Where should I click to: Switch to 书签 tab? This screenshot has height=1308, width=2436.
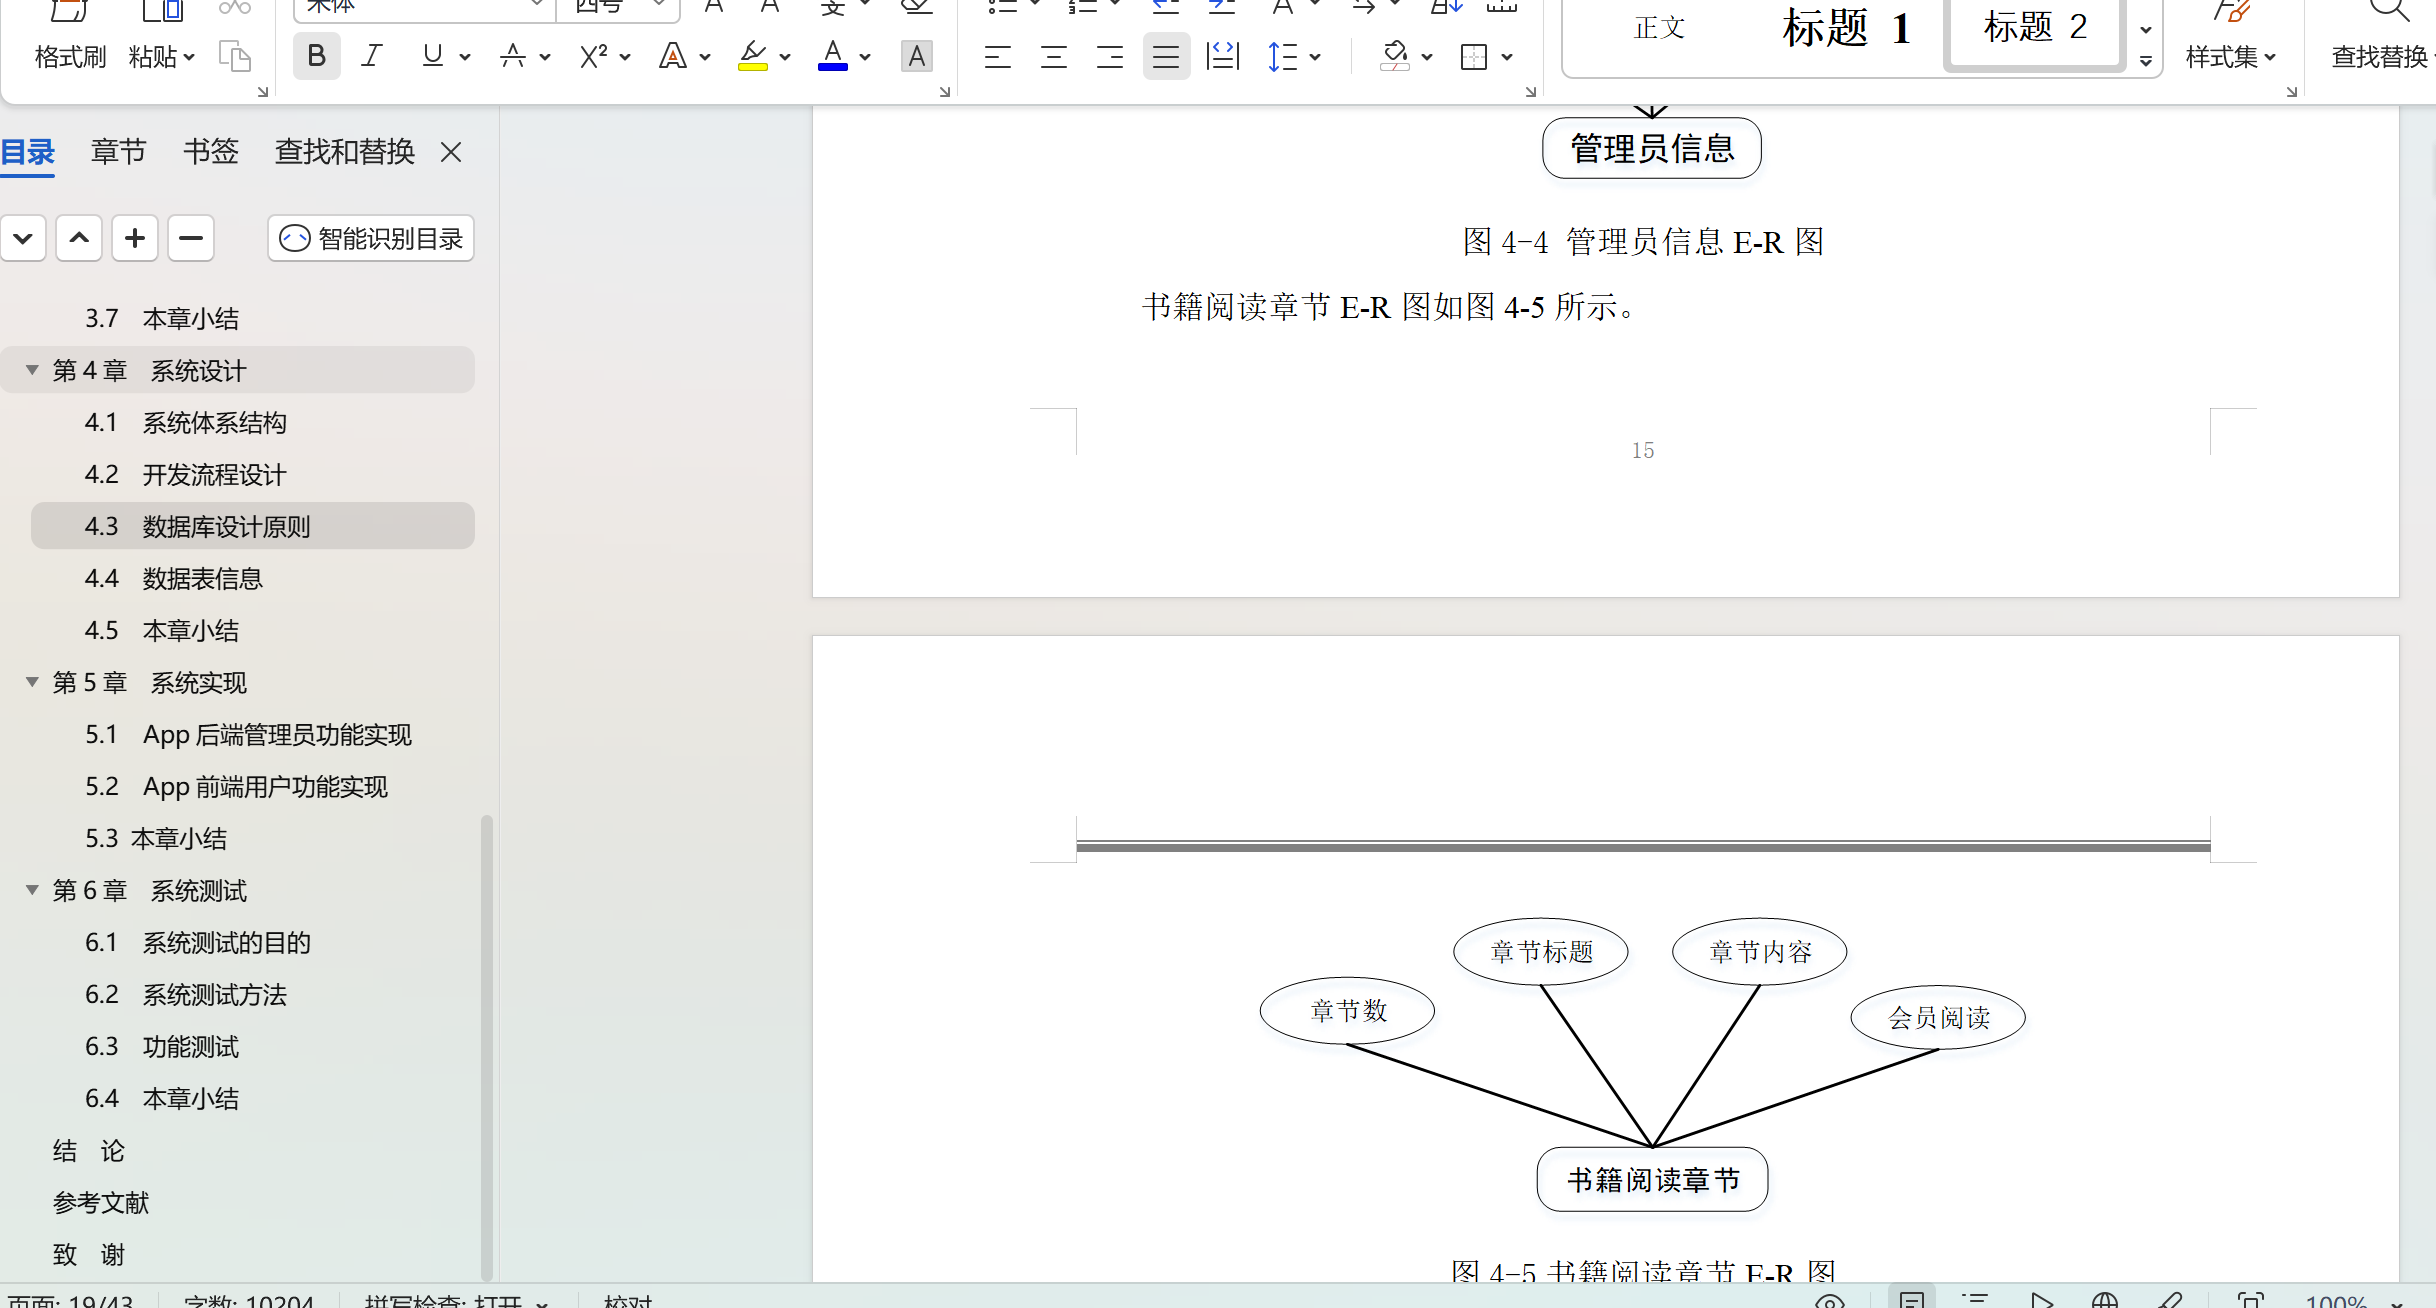coord(211,152)
